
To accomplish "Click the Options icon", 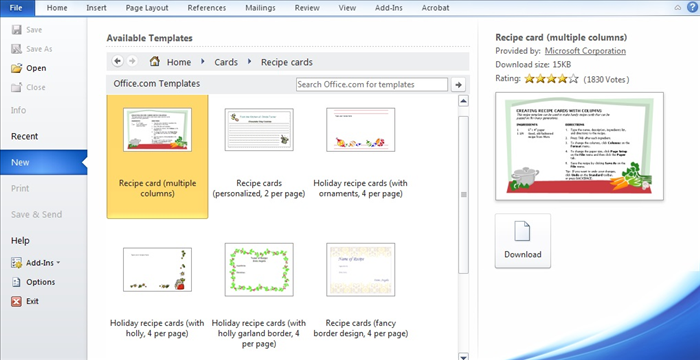I will coord(17,282).
